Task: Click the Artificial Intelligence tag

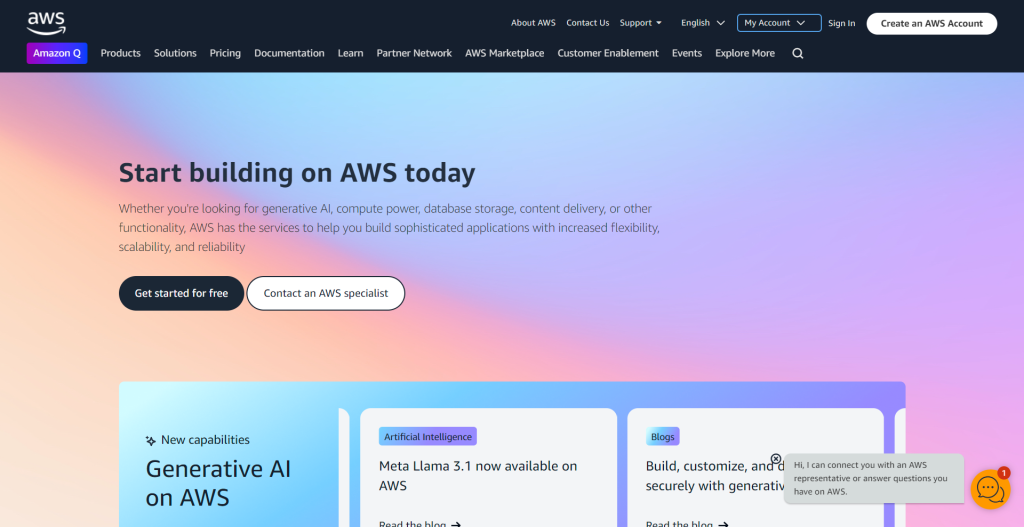Action: [x=428, y=436]
